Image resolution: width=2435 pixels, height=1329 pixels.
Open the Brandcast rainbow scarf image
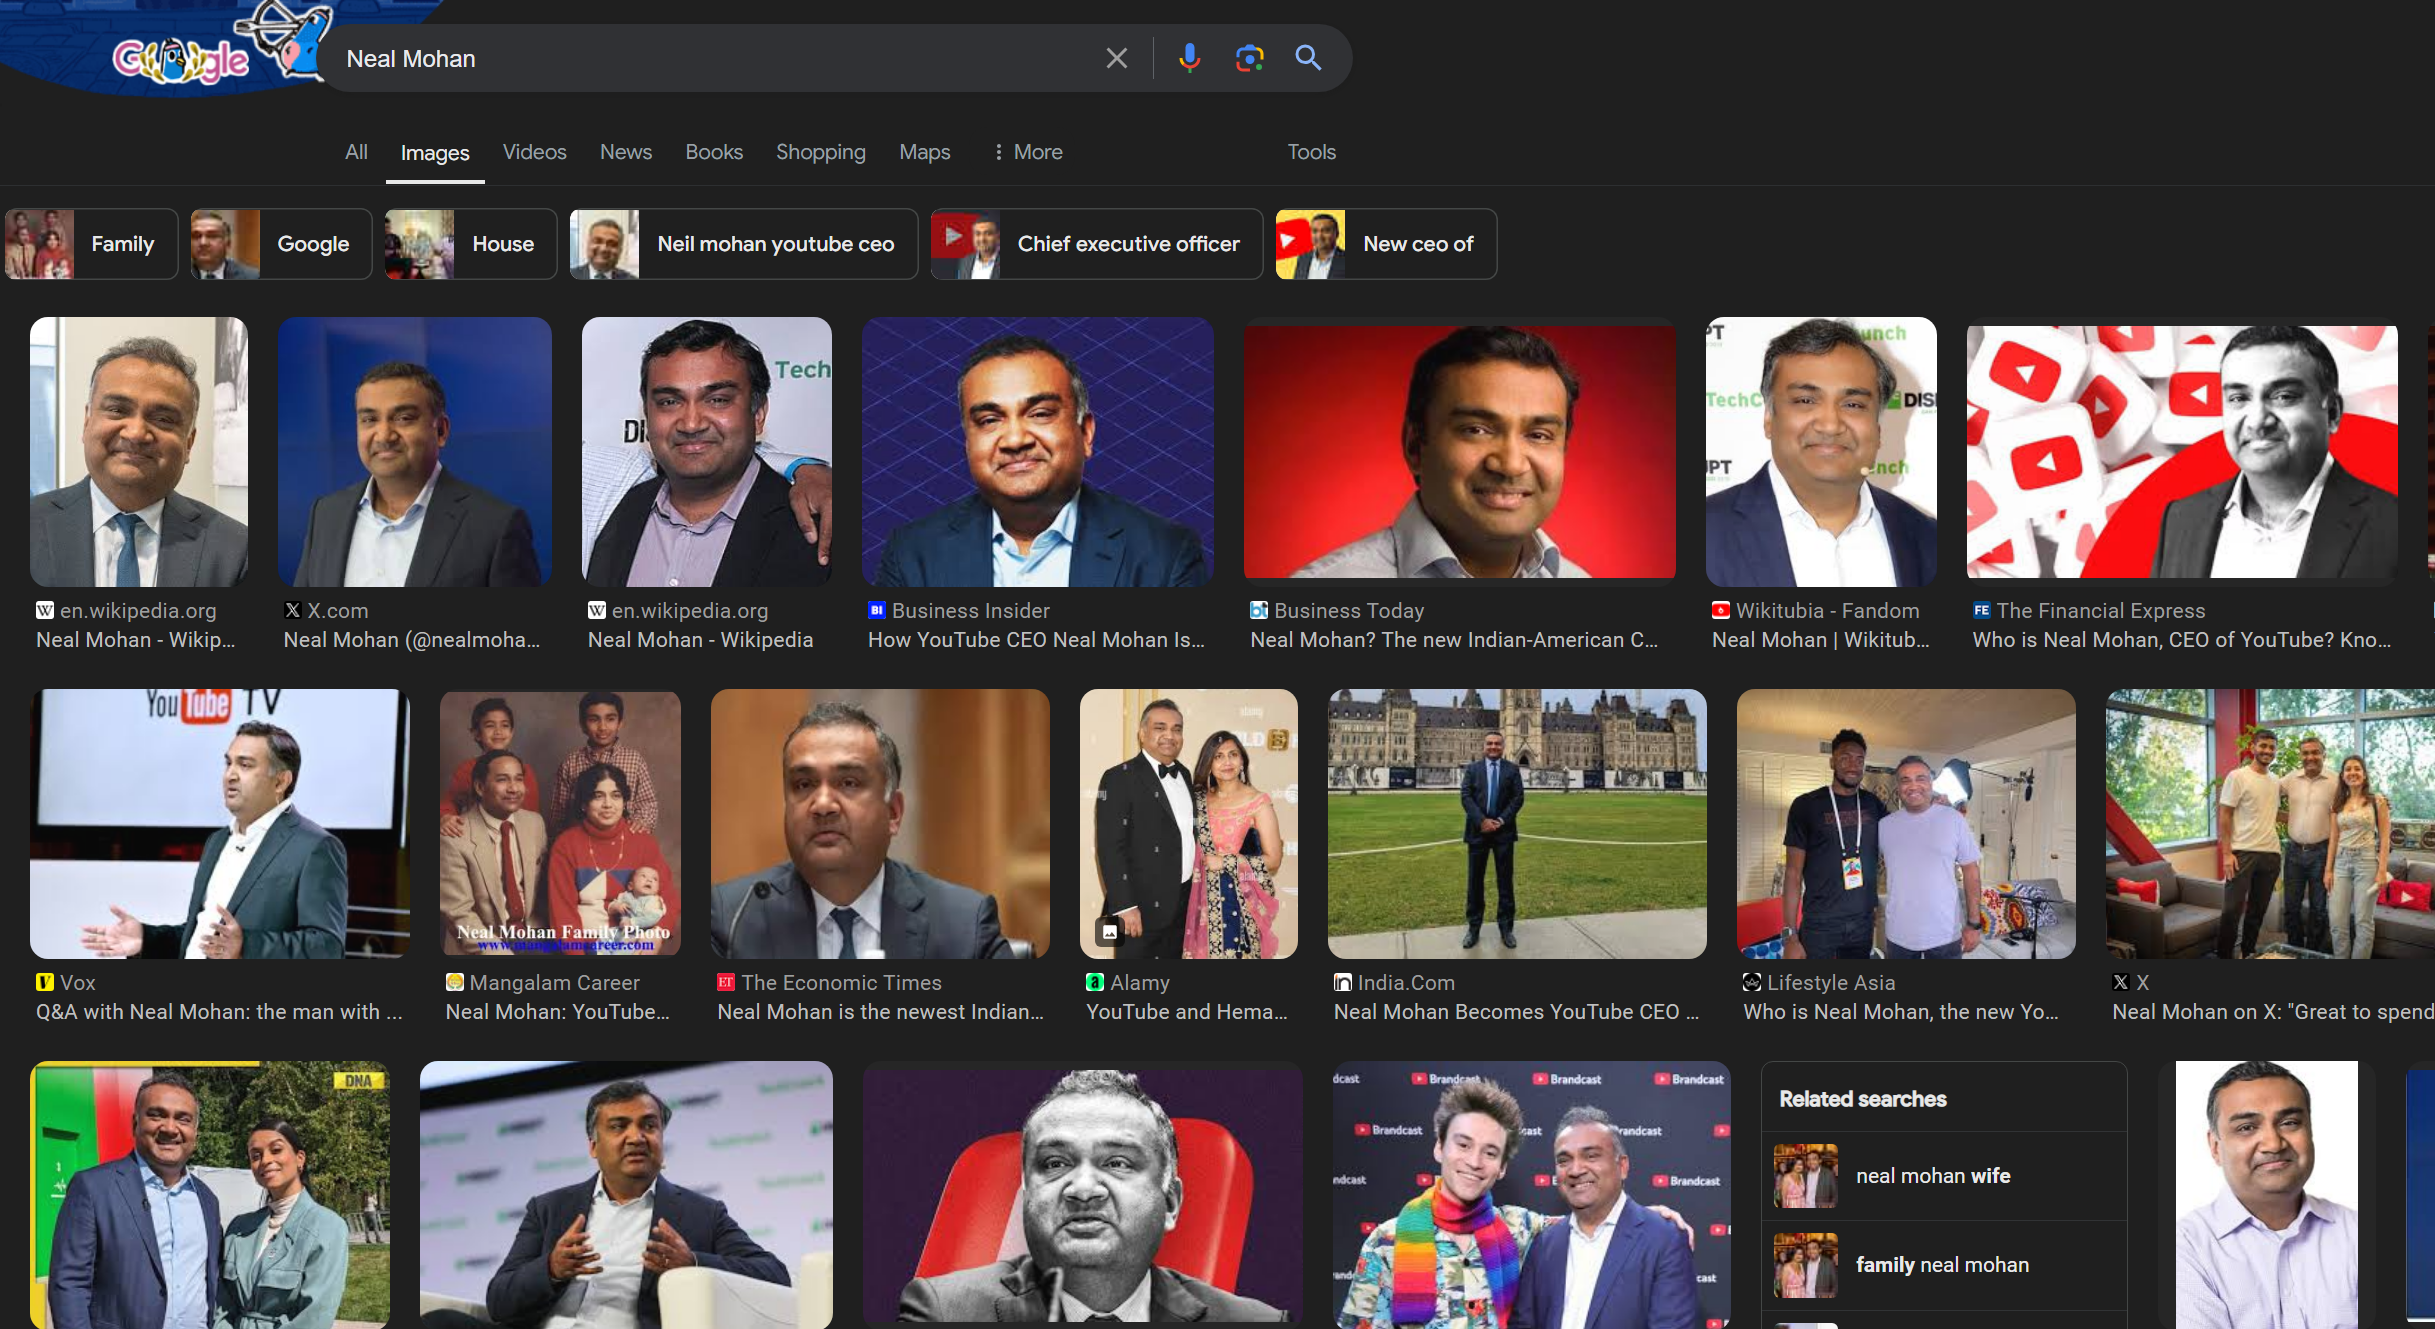point(1531,1195)
